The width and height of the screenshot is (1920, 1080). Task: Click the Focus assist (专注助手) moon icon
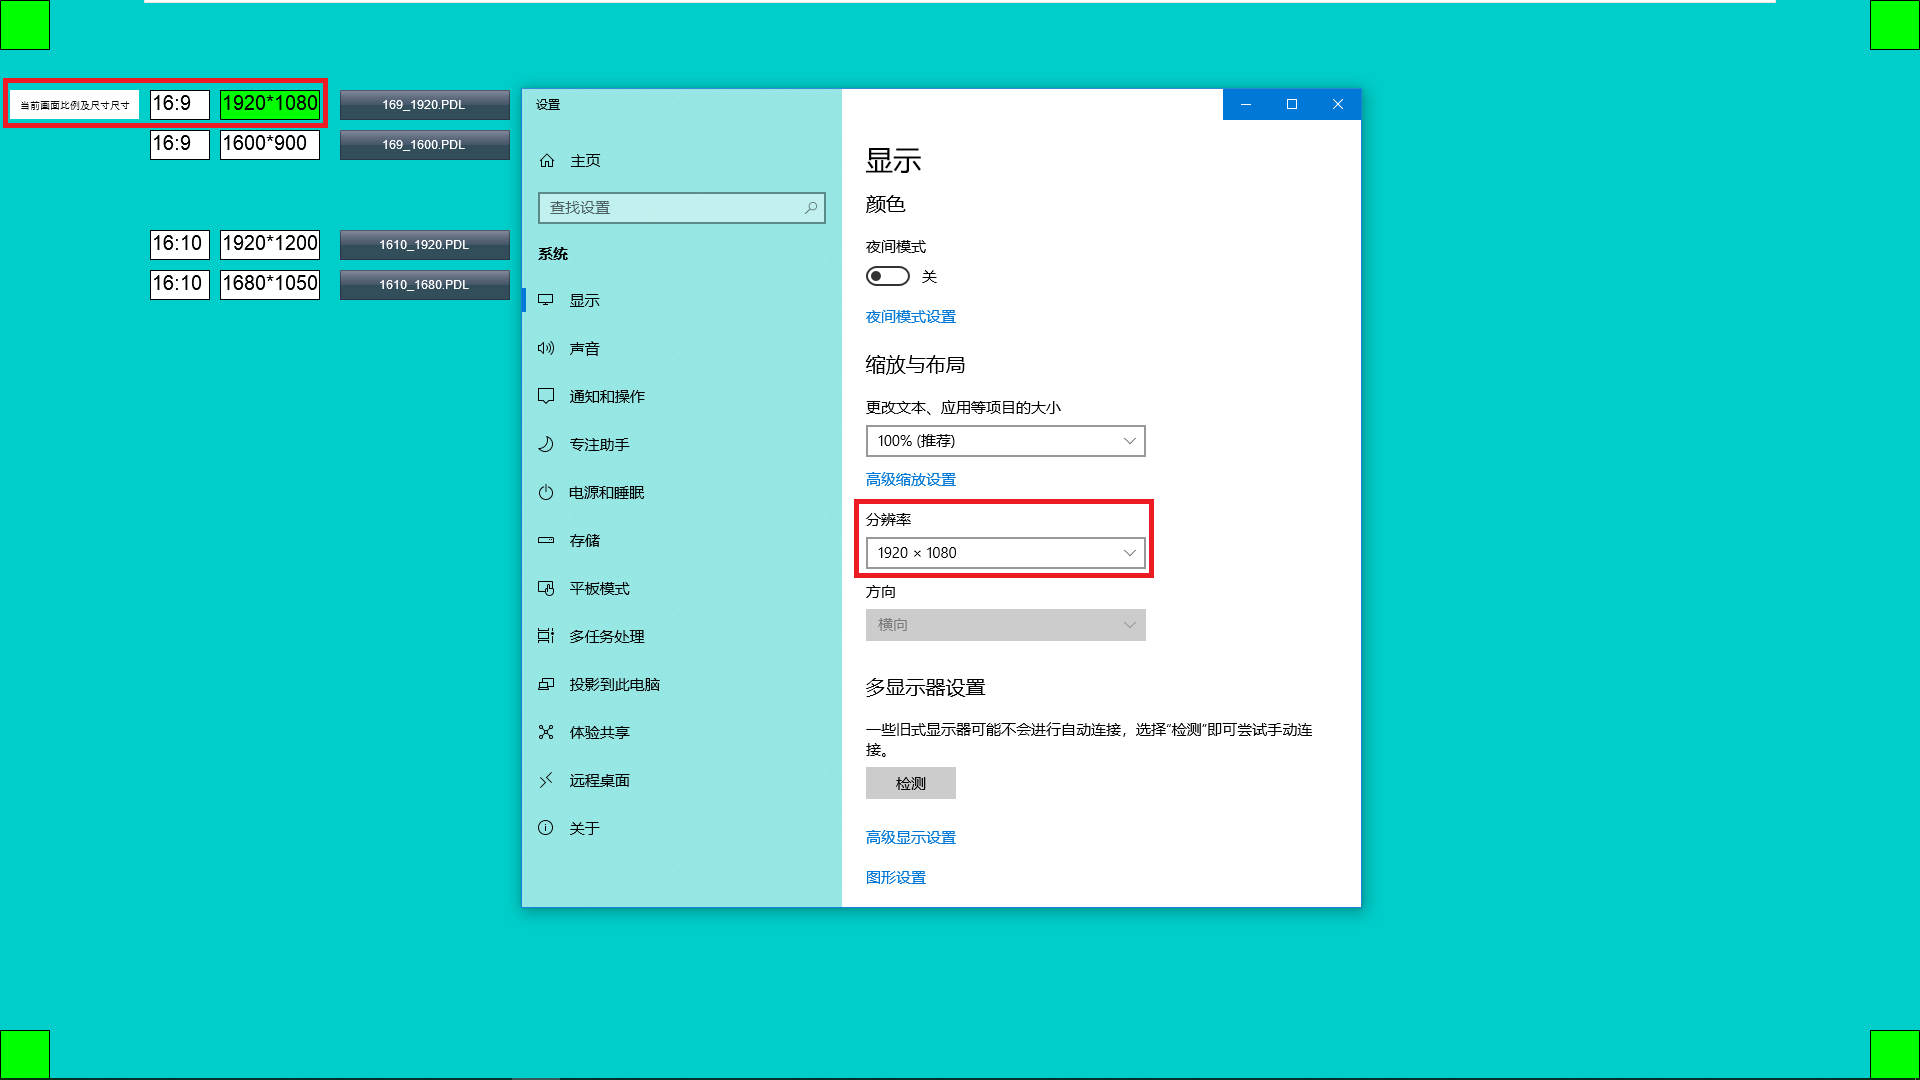[x=546, y=444]
